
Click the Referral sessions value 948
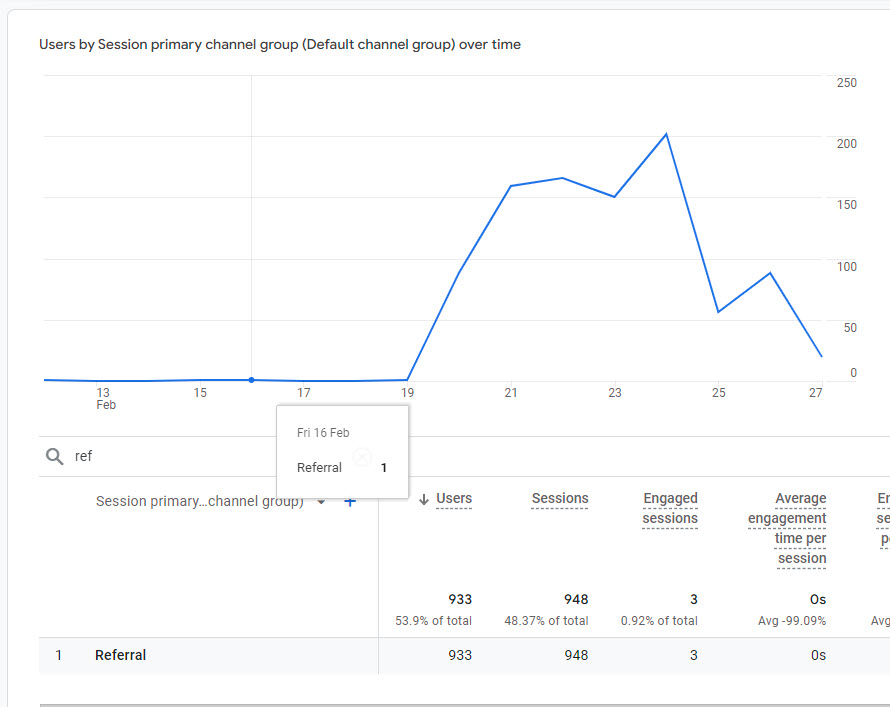click(576, 655)
